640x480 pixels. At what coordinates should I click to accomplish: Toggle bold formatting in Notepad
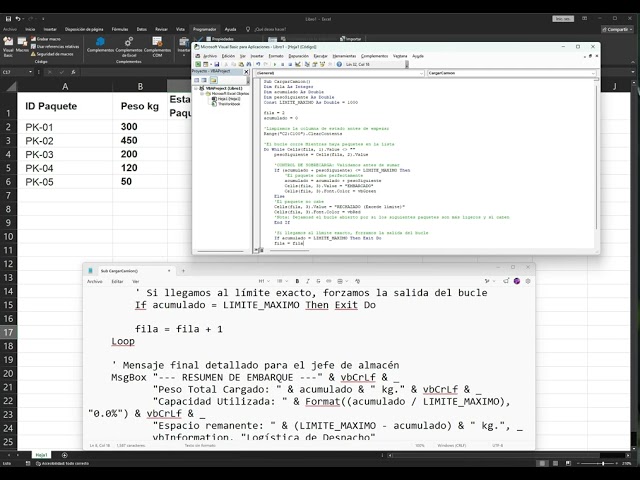coord(297,281)
